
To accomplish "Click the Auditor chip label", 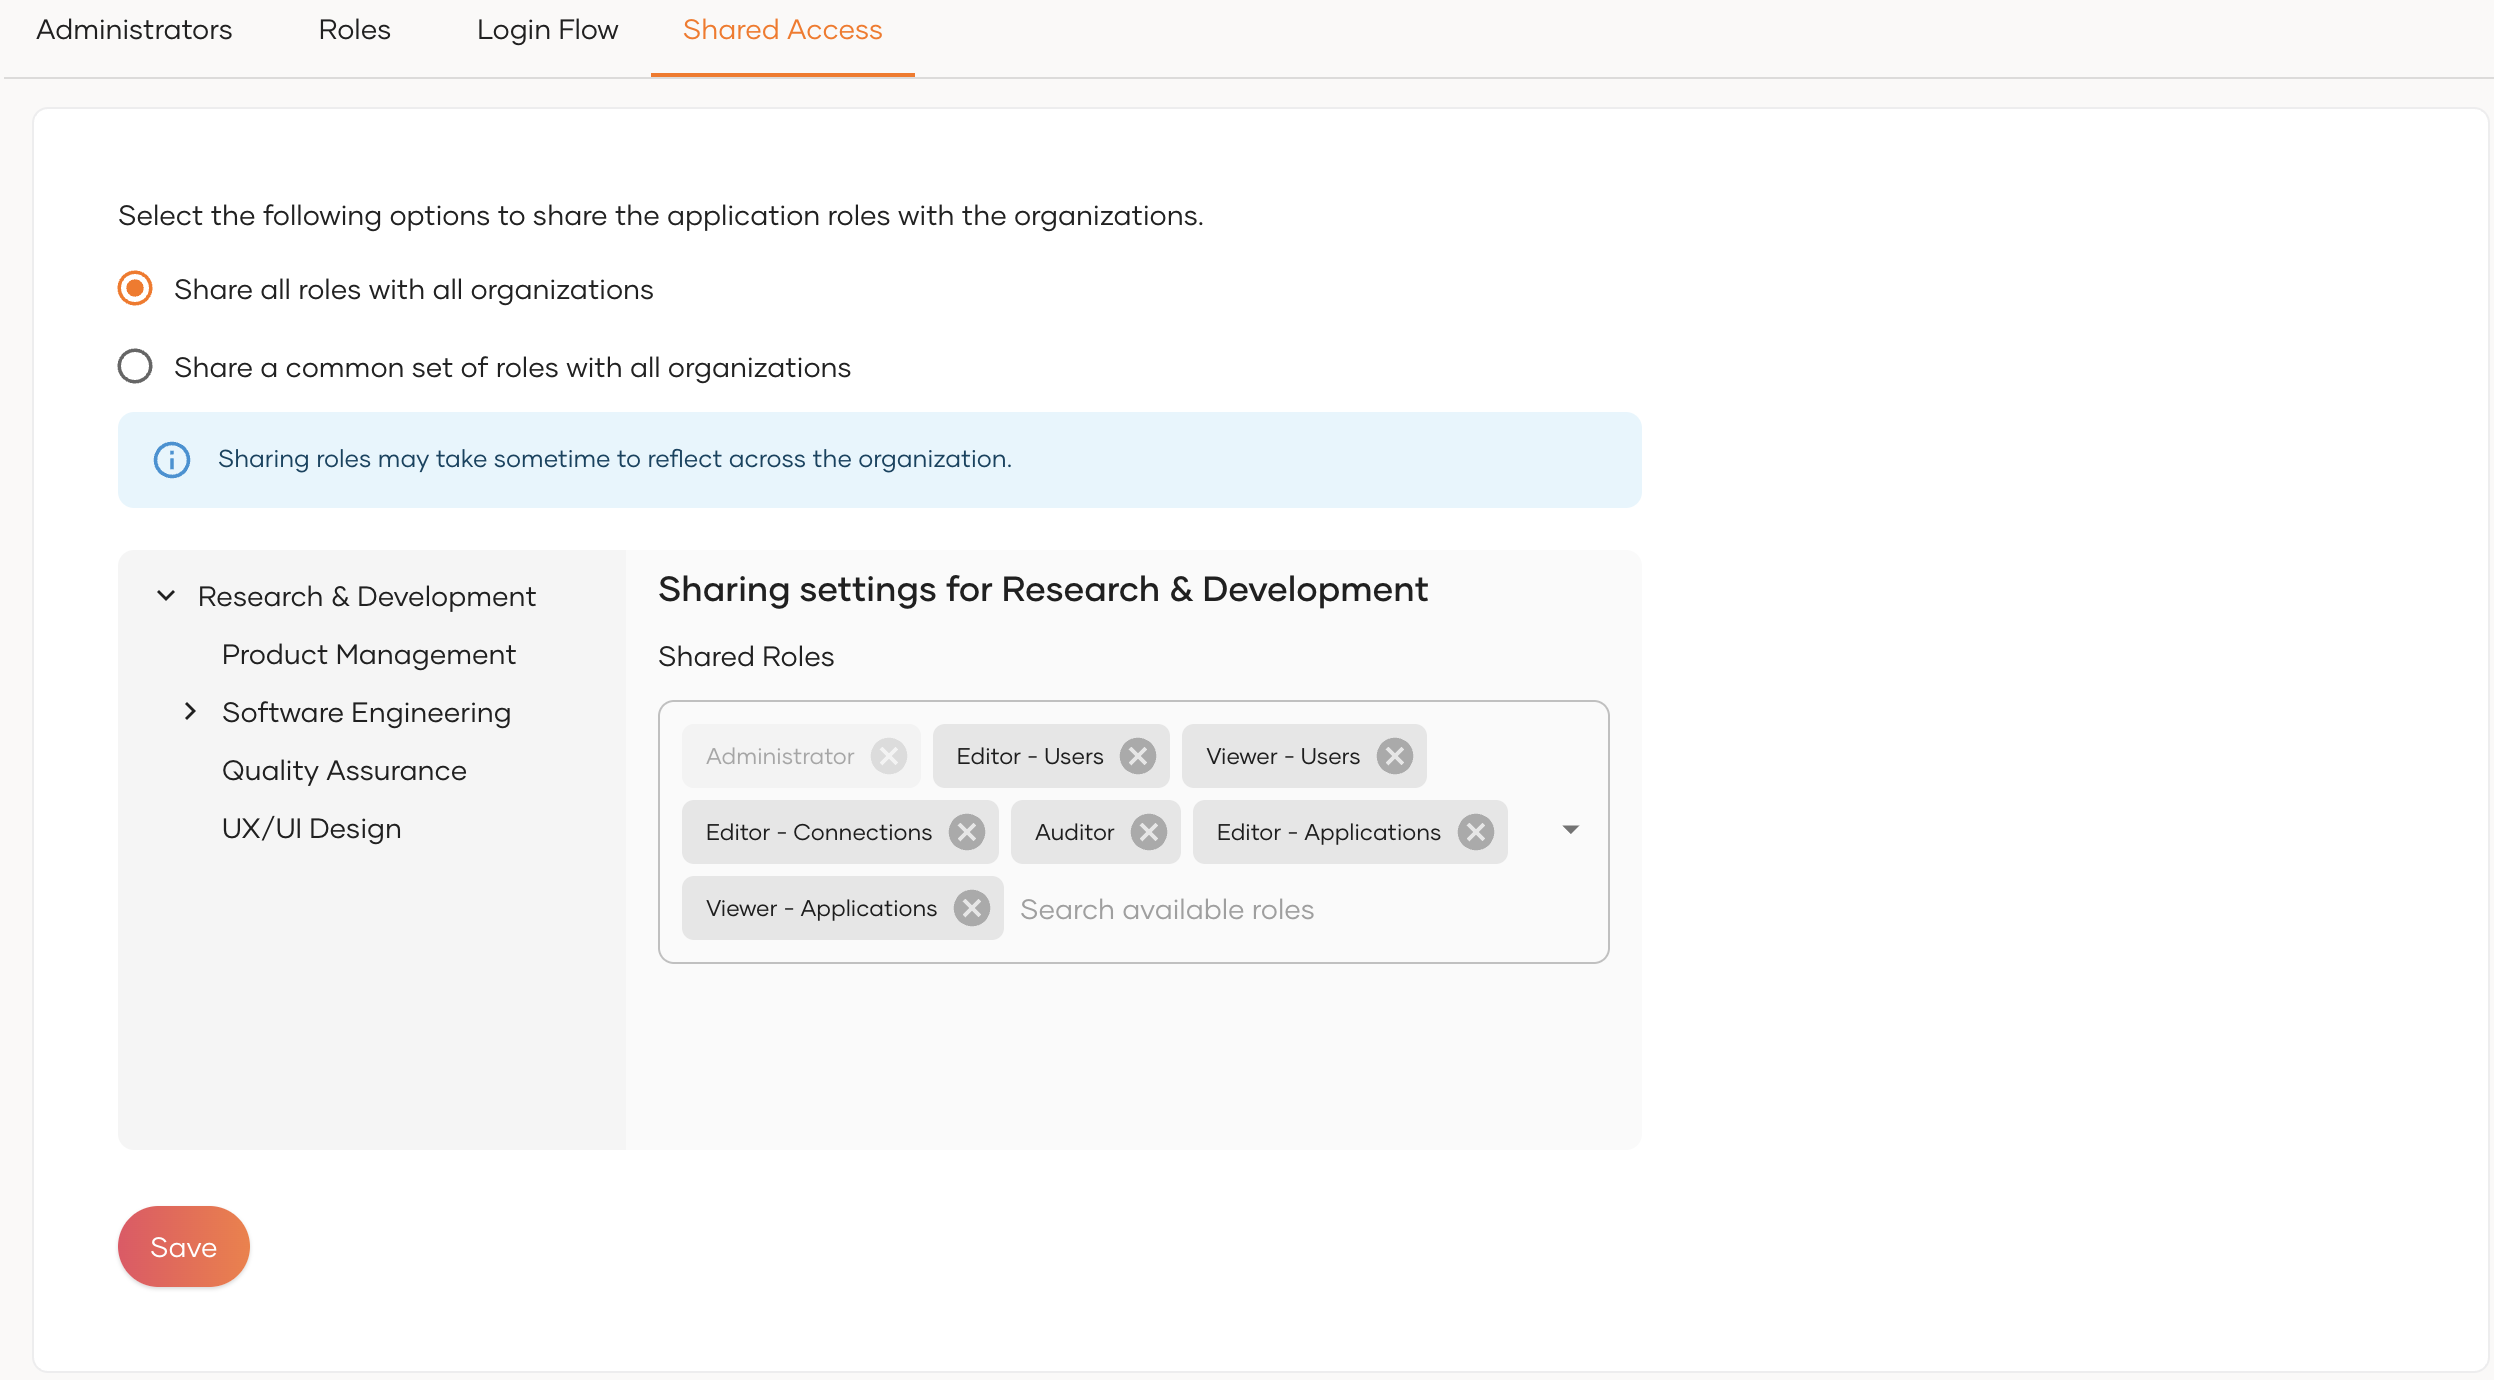I will point(1074,832).
